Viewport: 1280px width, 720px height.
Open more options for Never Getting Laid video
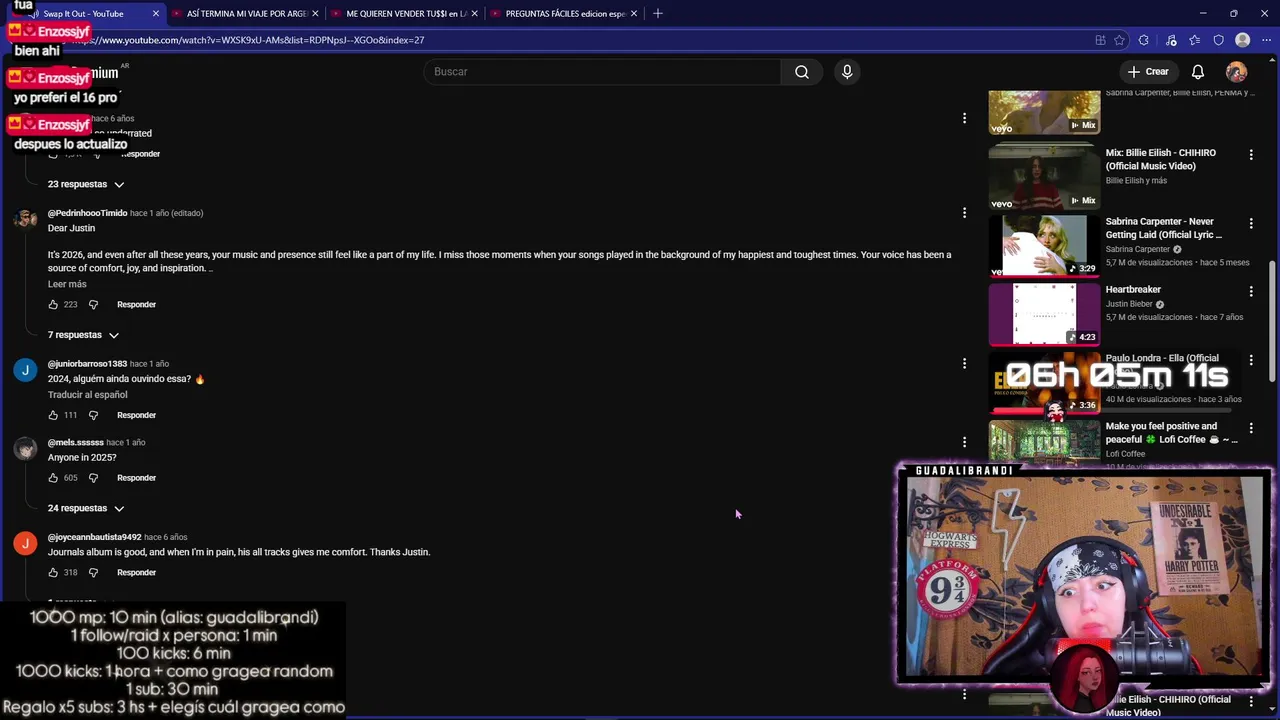click(x=1251, y=223)
